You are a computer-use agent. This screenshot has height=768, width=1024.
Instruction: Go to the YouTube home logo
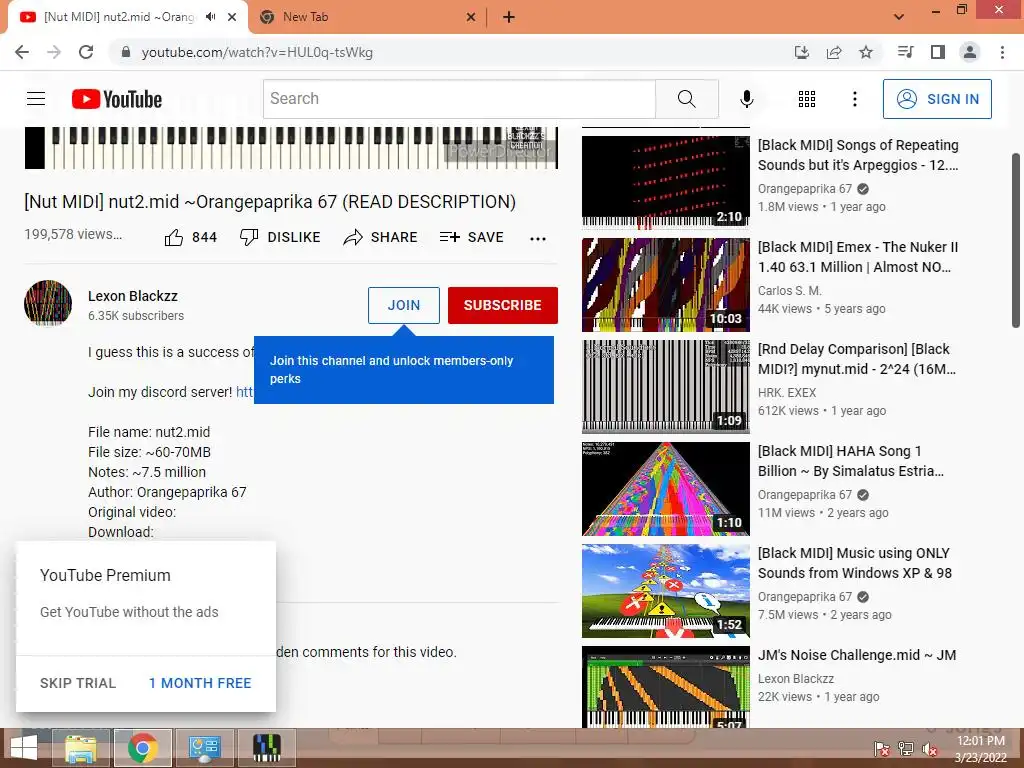click(117, 99)
